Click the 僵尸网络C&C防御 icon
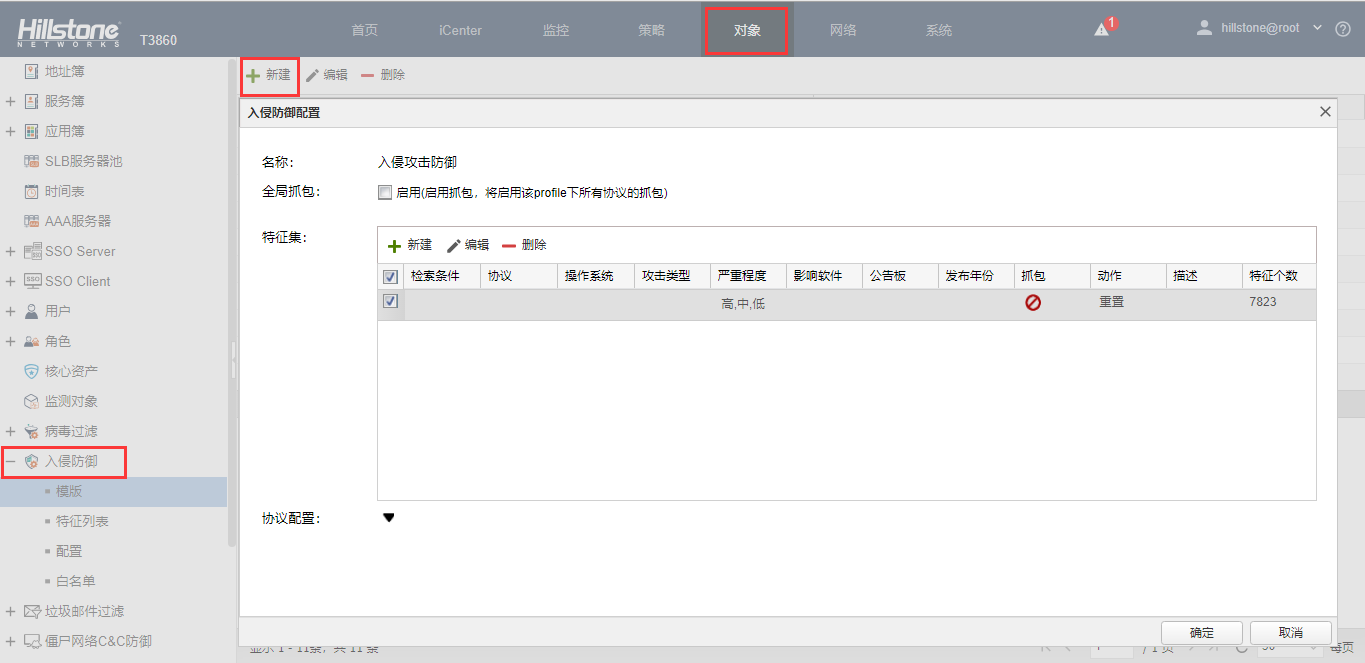Viewport: 1365px width, 663px height. click(x=31, y=641)
